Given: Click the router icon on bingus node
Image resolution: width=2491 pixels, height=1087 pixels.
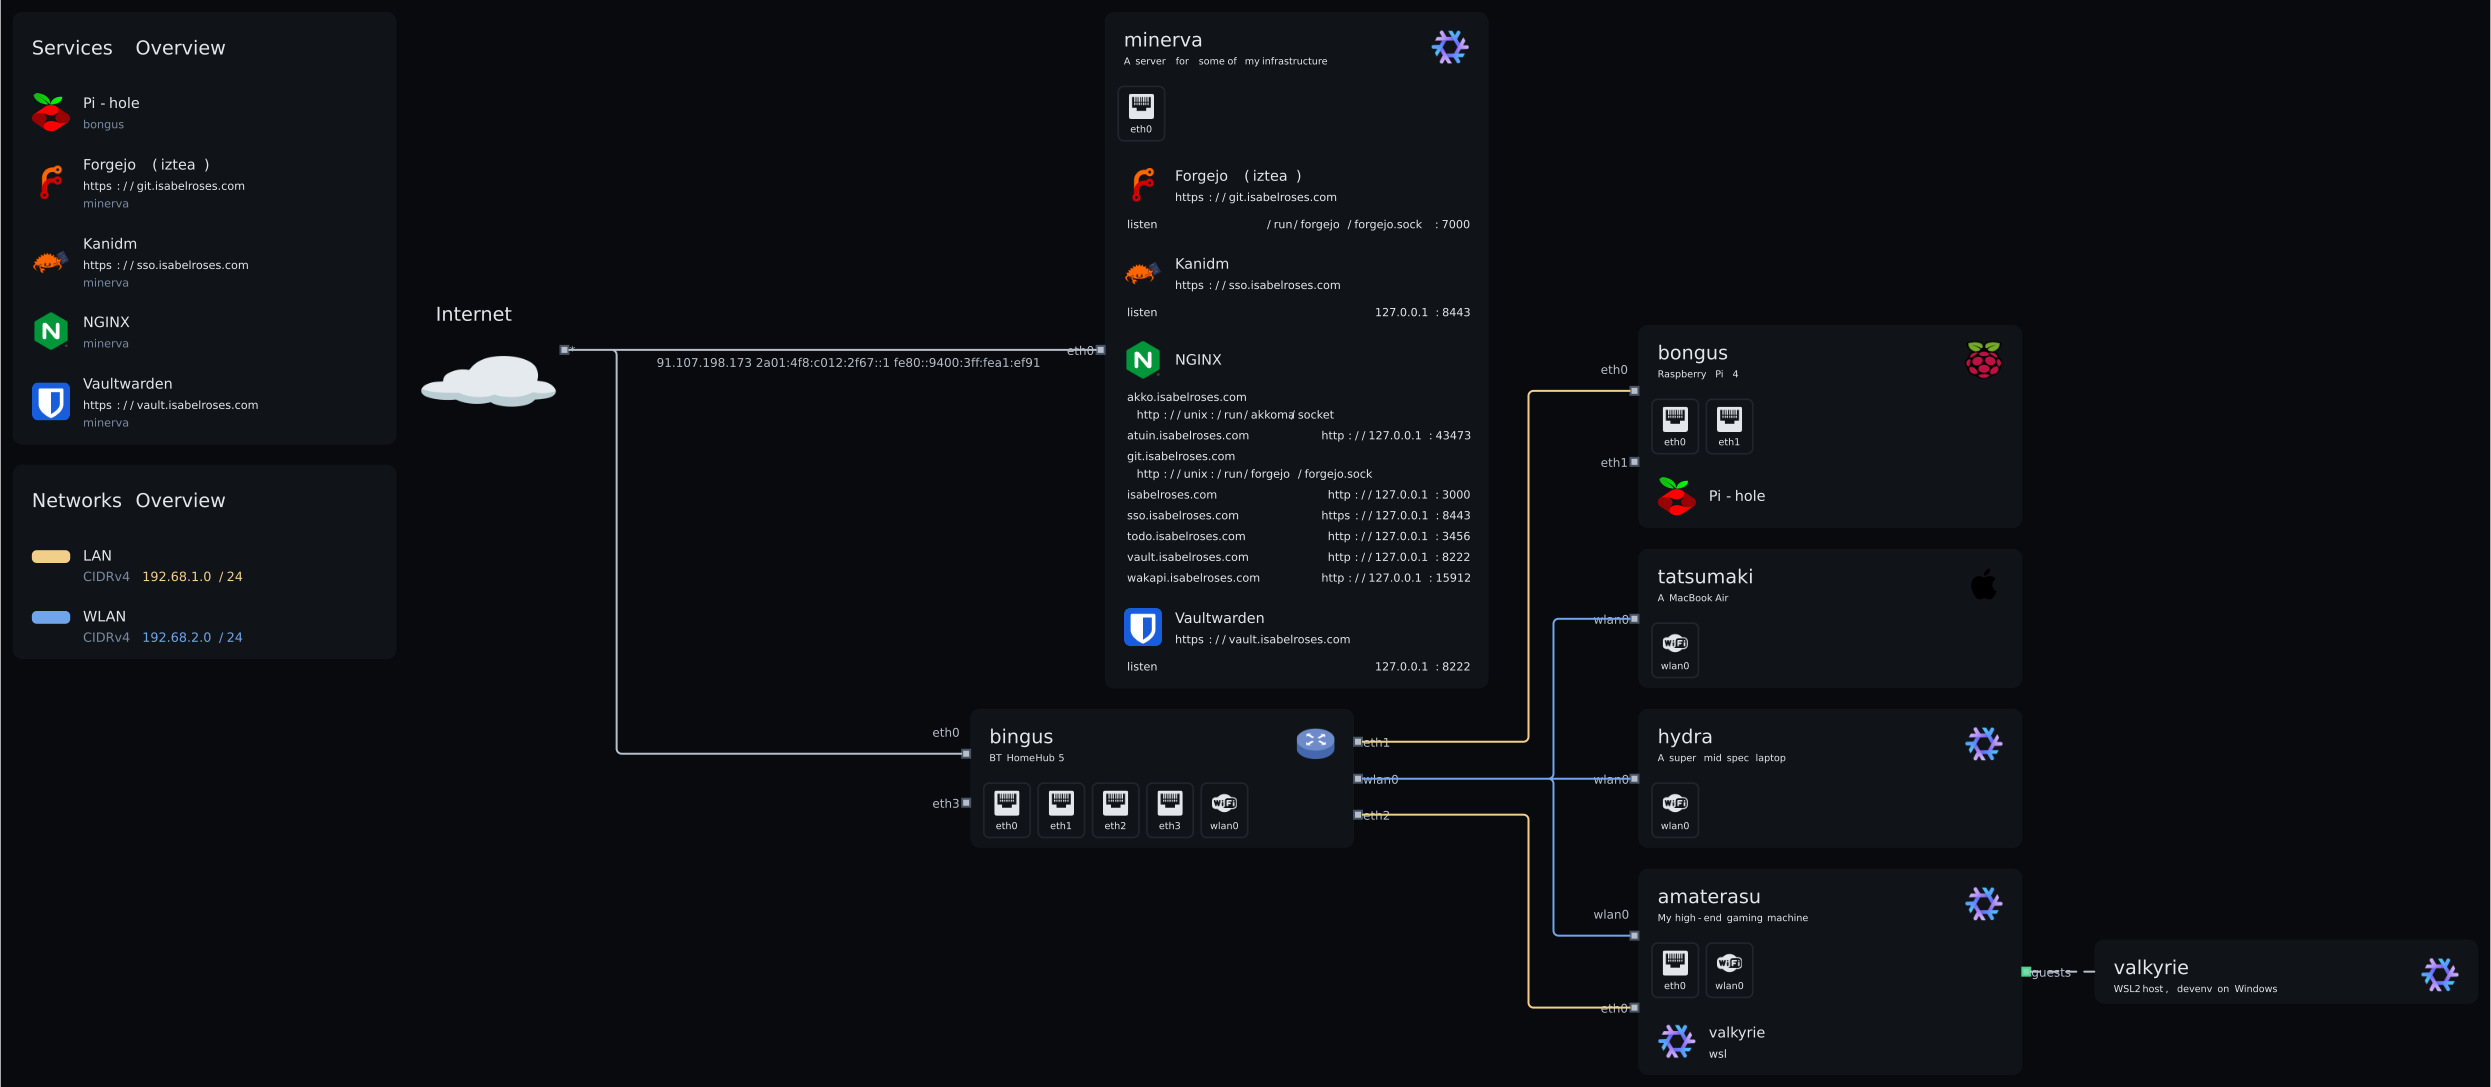Looking at the screenshot, I should coord(1315,743).
